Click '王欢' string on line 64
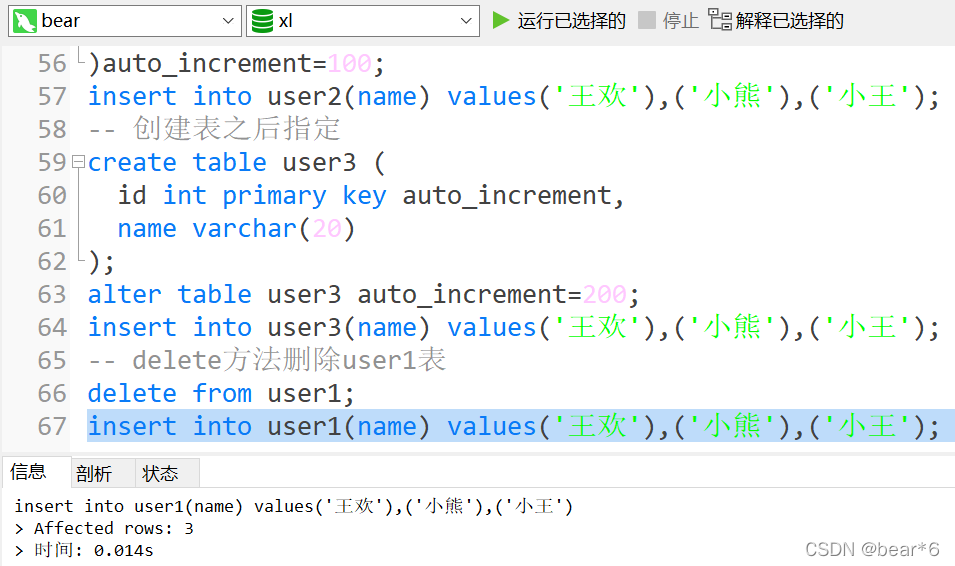955x566 pixels. pyautogui.click(x=597, y=327)
